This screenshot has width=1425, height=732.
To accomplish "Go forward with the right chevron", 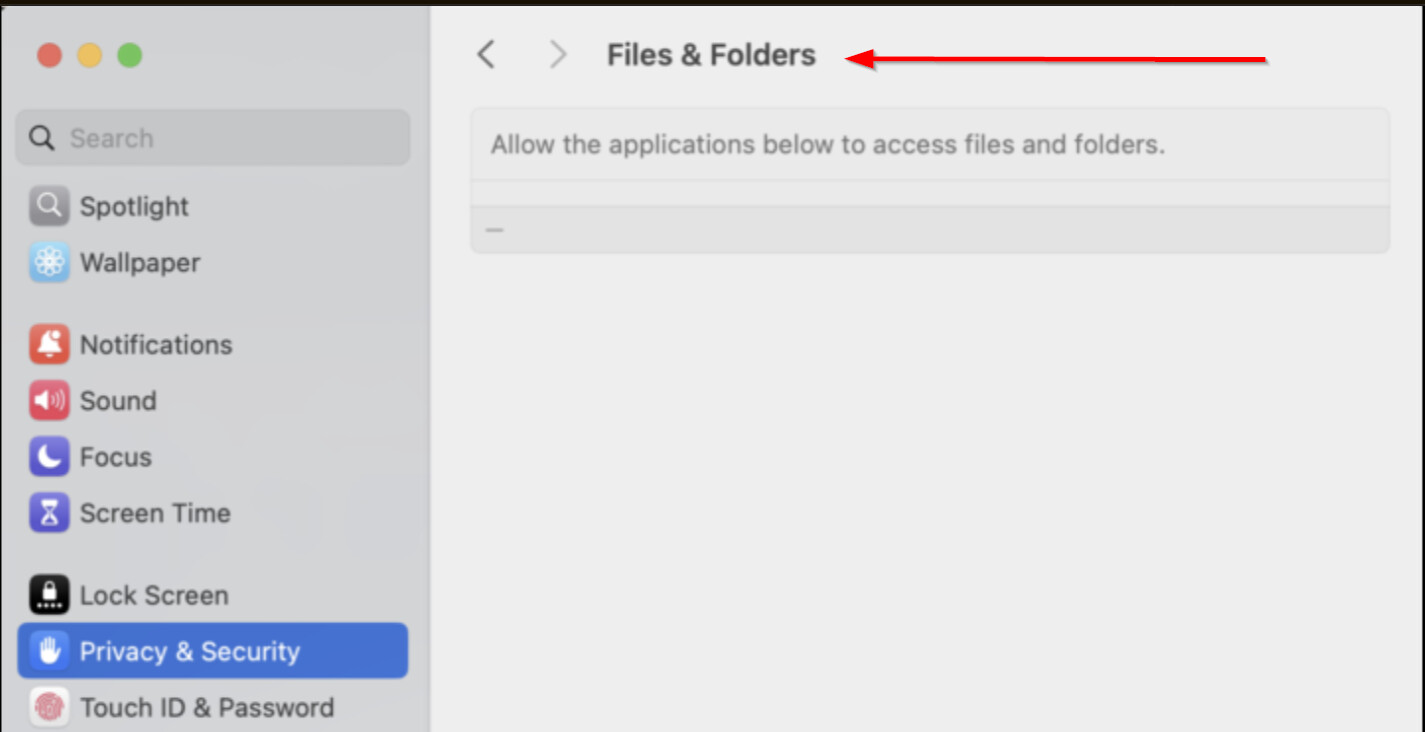I will pyautogui.click(x=558, y=55).
